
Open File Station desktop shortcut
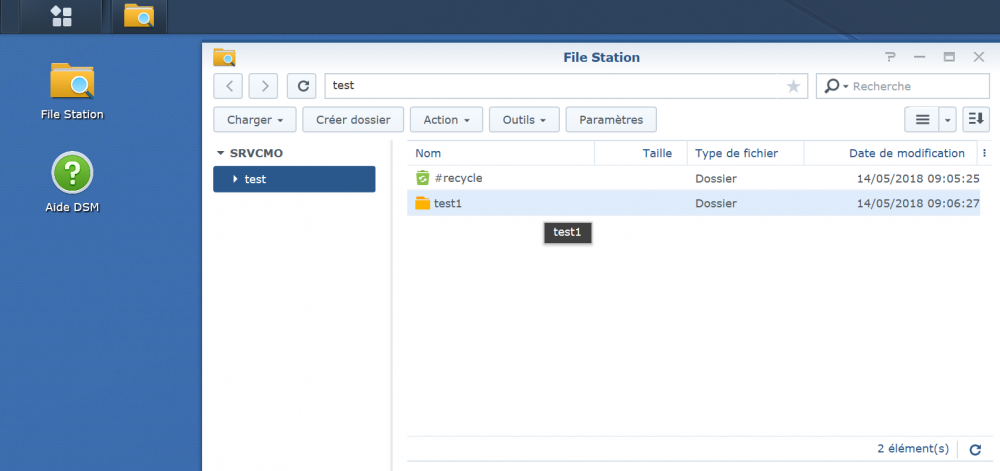point(72,83)
